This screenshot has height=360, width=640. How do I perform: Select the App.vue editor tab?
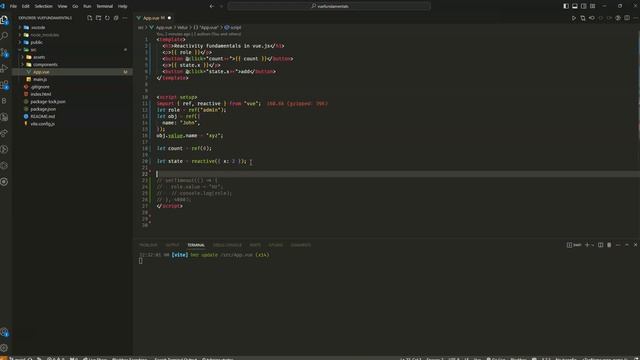point(154,18)
